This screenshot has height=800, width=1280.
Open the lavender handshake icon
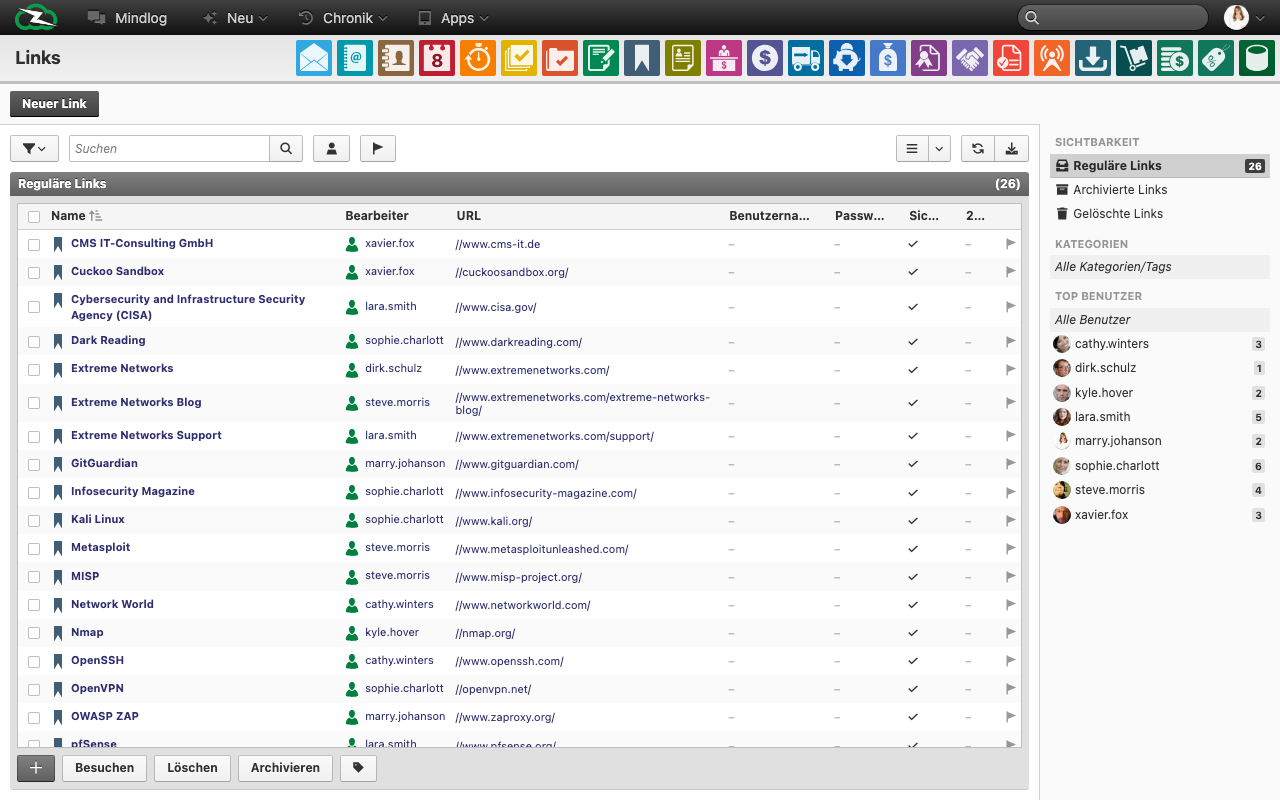(x=970, y=58)
